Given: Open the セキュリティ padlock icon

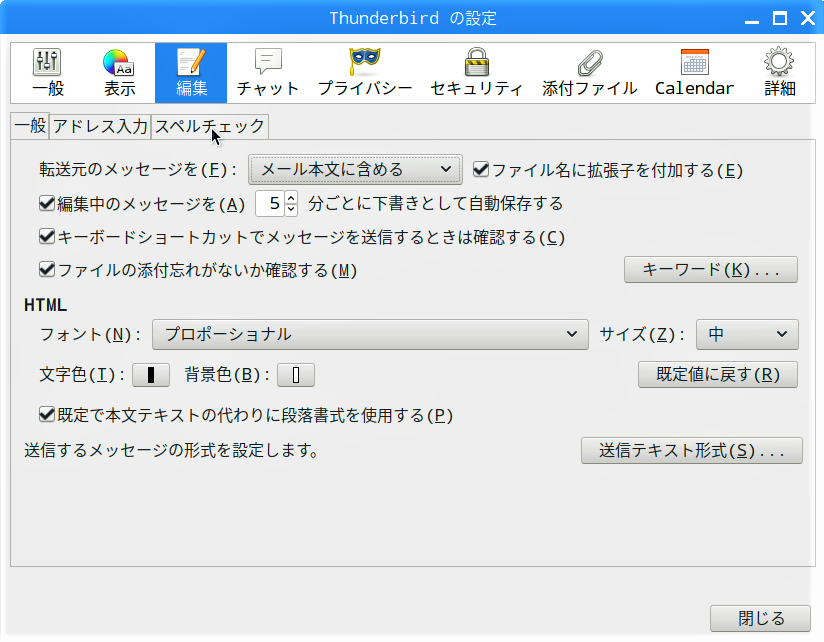Looking at the screenshot, I should pos(477,73).
